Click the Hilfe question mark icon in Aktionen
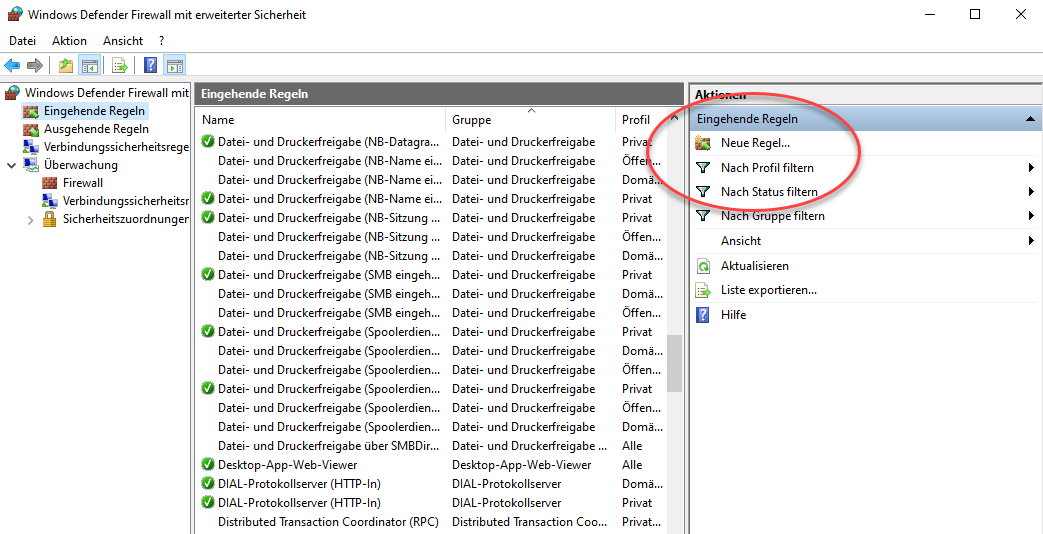The height and width of the screenshot is (534, 1043). pos(703,315)
